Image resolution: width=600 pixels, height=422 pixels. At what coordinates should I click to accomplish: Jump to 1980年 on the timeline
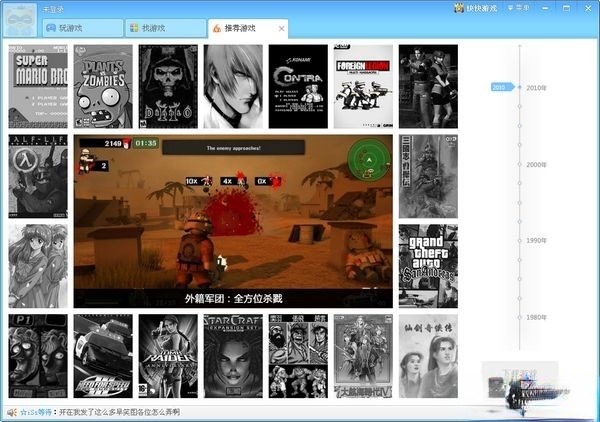click(536, 317)
